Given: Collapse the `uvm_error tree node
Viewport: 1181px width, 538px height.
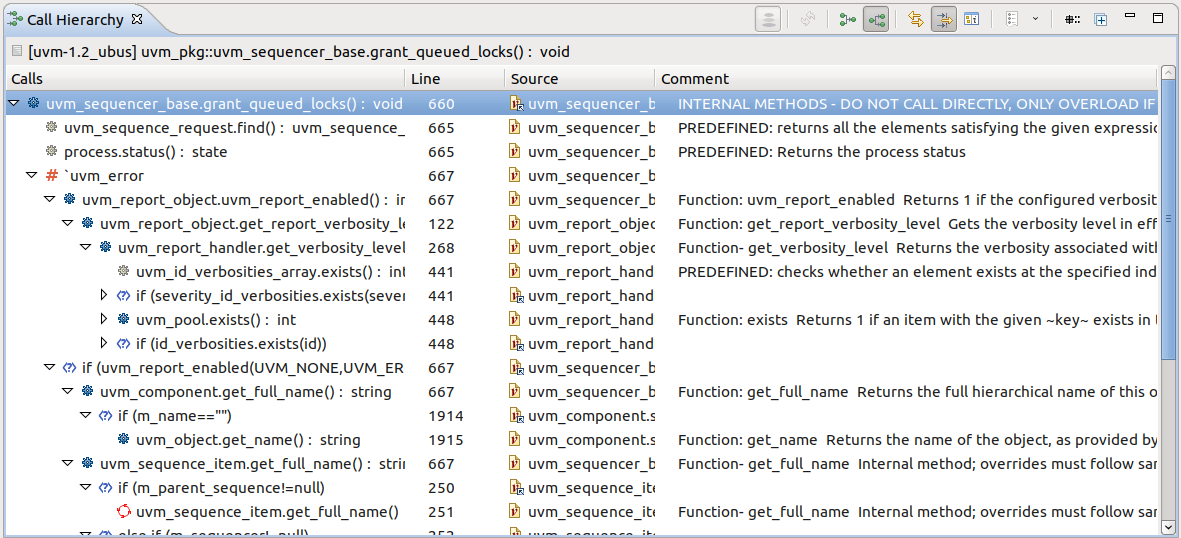Looking at the screenshot, I should coord(31,176).
